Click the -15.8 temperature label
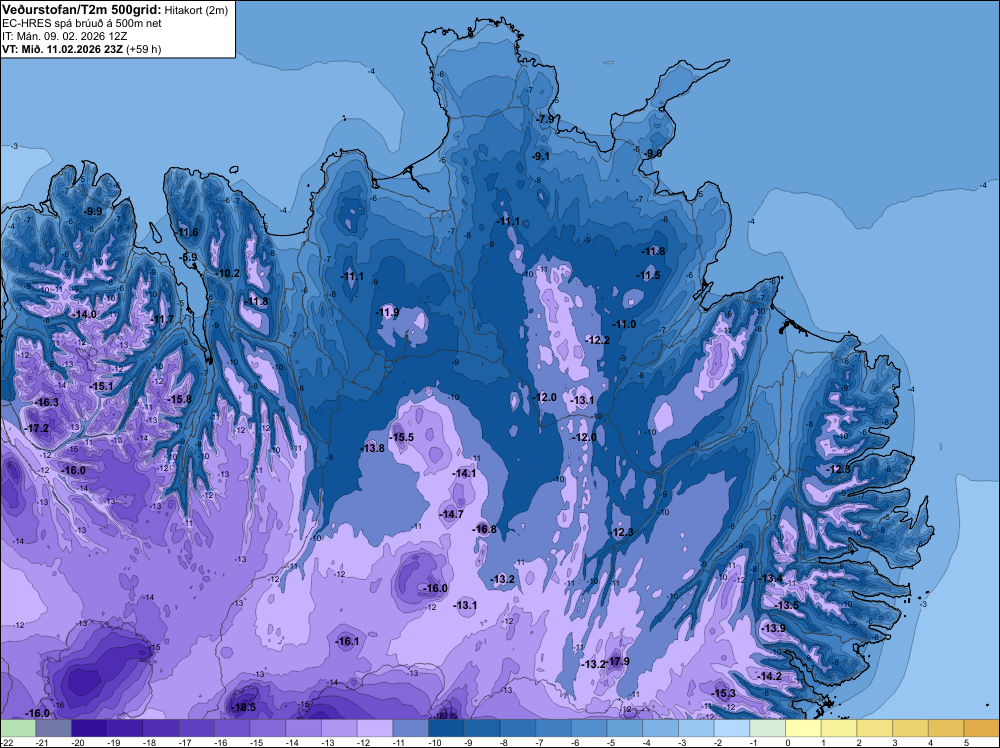The image size is (1000, 748). point(179,399)
